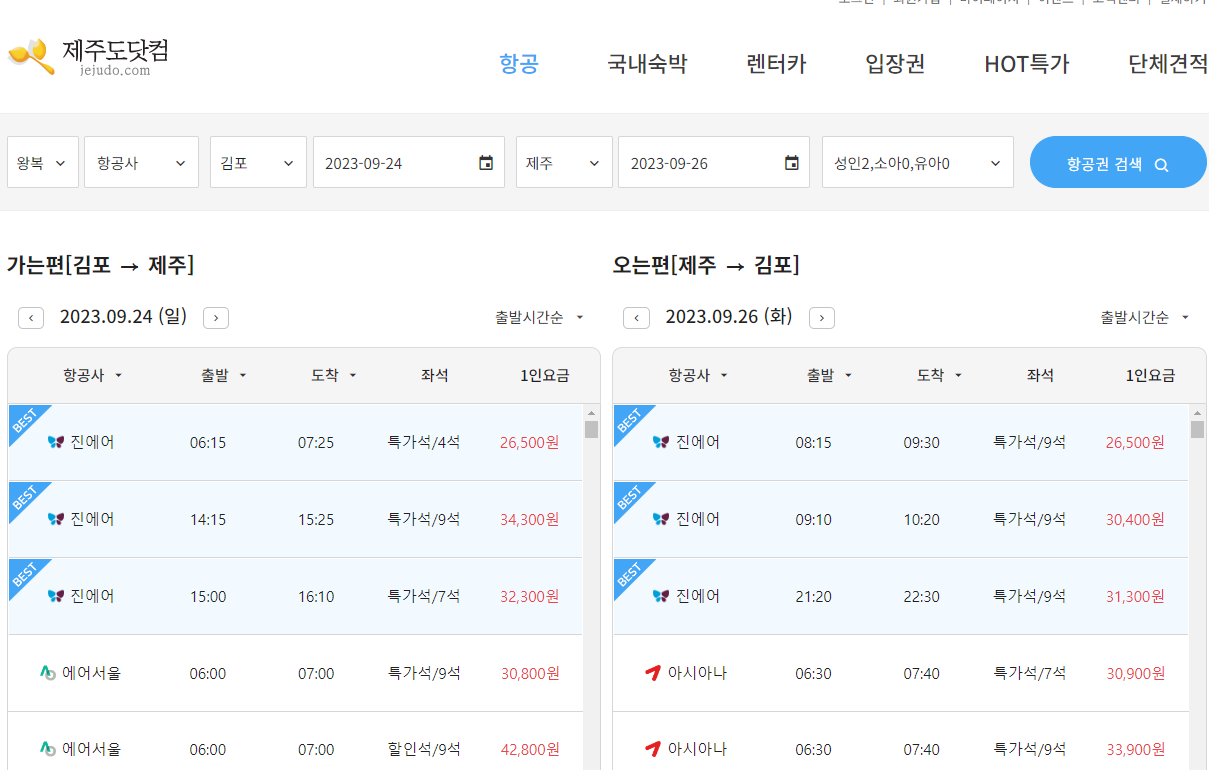
Task: Sort 오는편 table by 항공사 column
Action: point(698,375)
